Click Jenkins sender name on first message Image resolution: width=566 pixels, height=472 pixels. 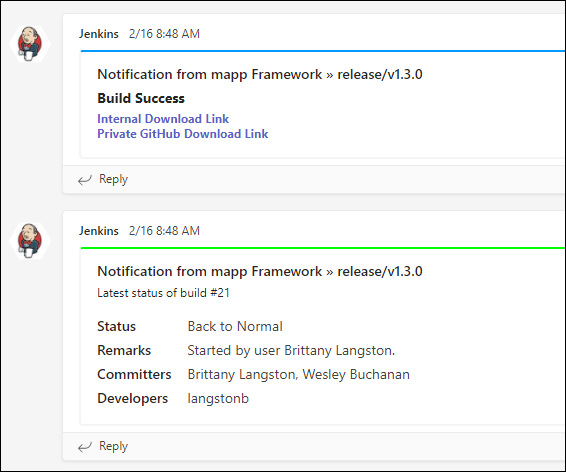[99, 34]
